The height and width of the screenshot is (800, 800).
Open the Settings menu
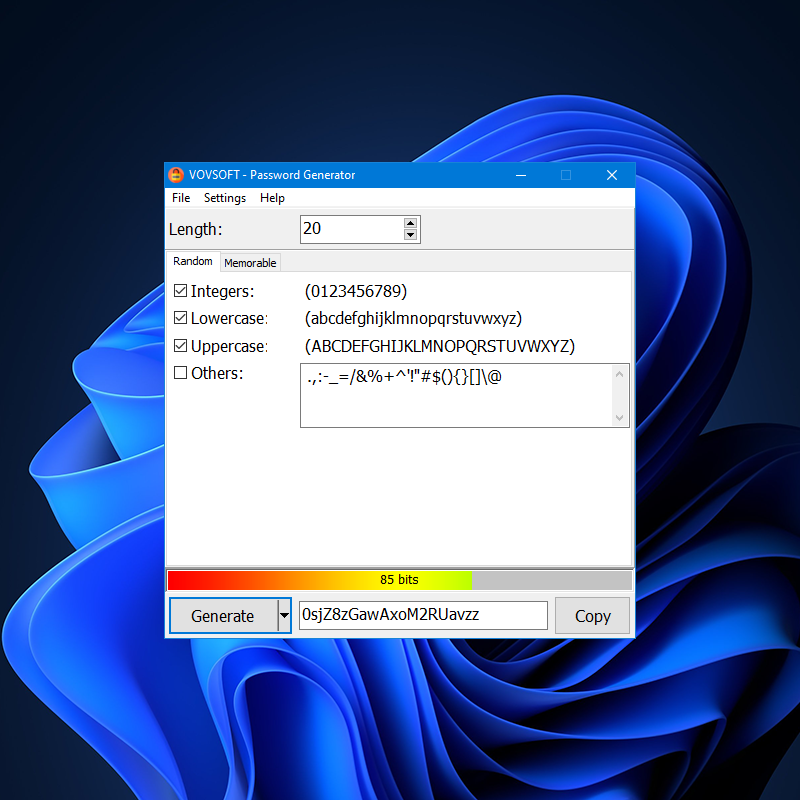click(224, 198)
